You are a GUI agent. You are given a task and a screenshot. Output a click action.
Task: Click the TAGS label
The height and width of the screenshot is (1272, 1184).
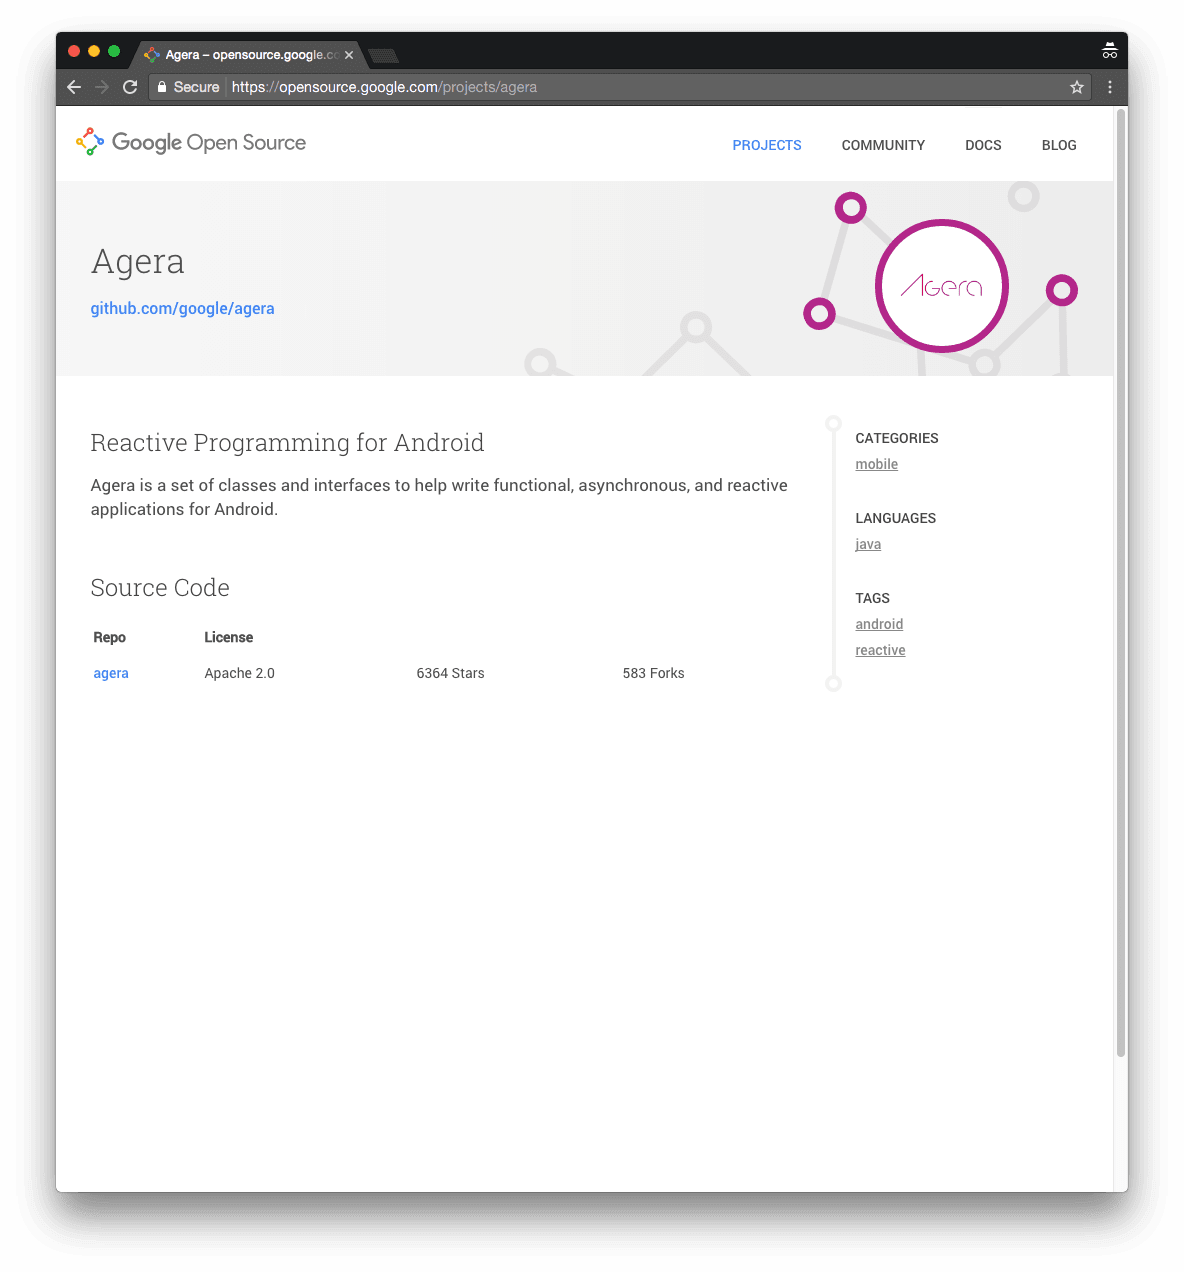point(872,598)
